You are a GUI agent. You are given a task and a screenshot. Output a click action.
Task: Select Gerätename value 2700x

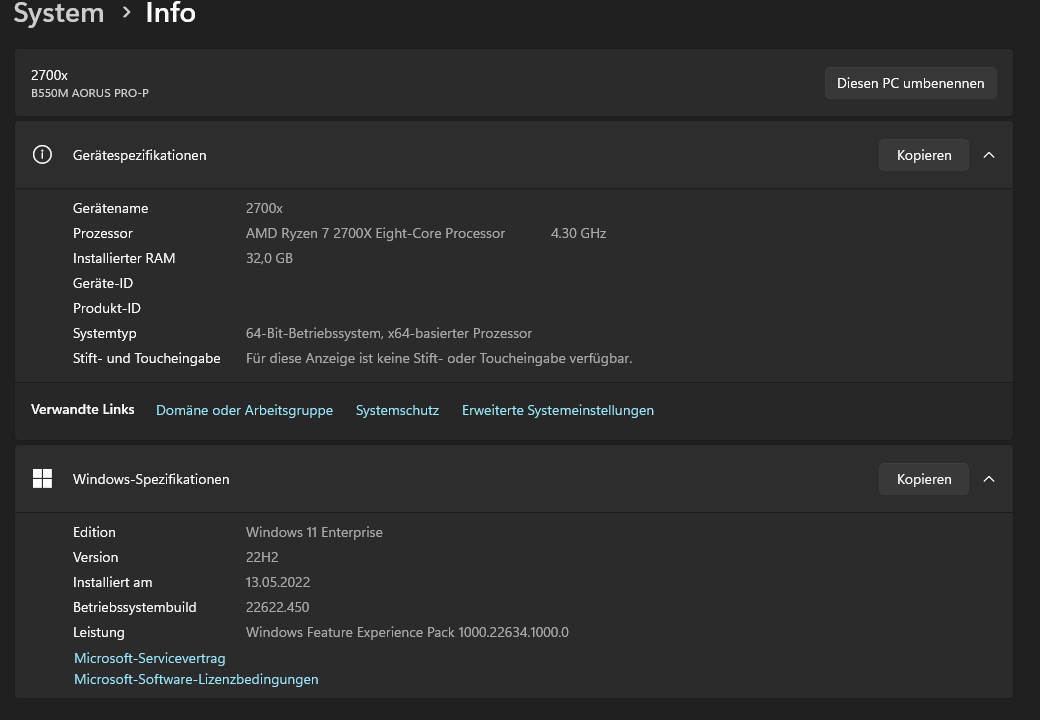pos(264,208)
